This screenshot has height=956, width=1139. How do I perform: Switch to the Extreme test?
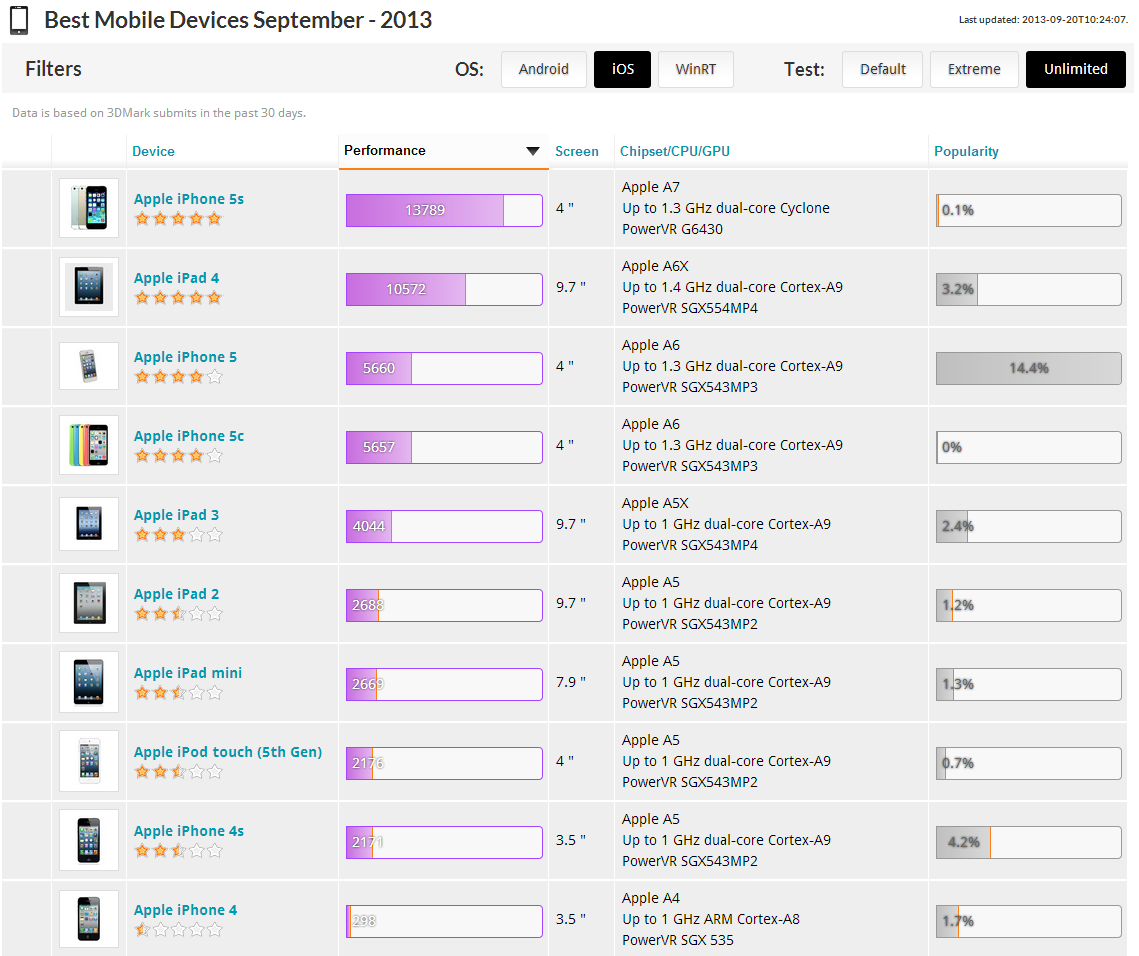(973, 70)
